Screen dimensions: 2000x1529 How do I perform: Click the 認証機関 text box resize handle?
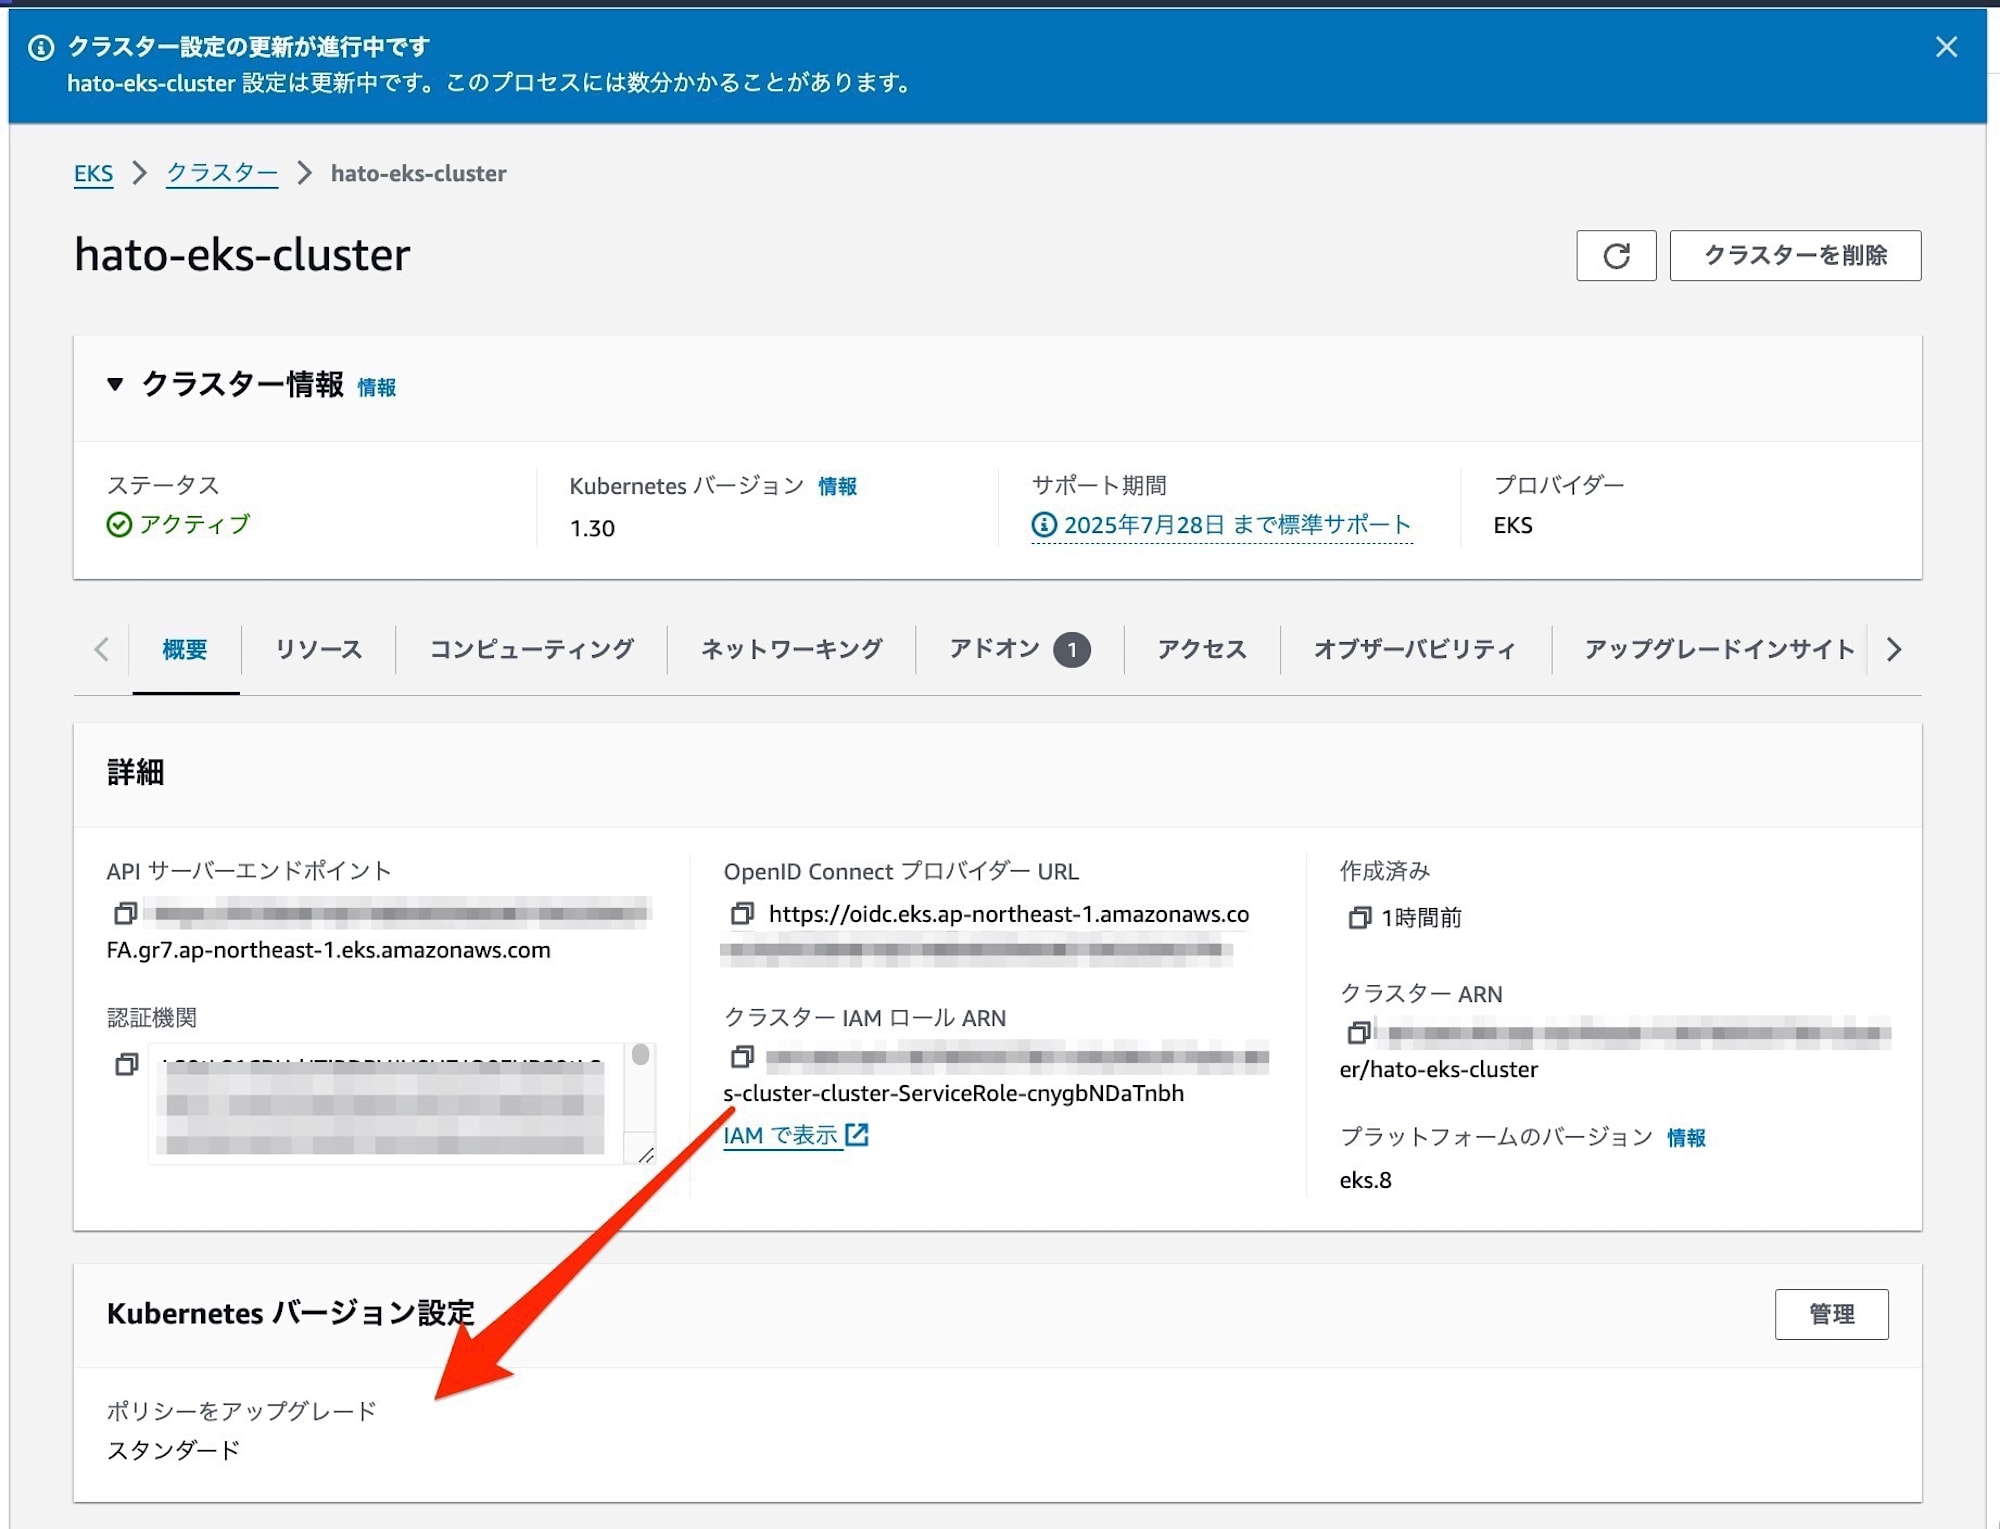[645, 1155]
